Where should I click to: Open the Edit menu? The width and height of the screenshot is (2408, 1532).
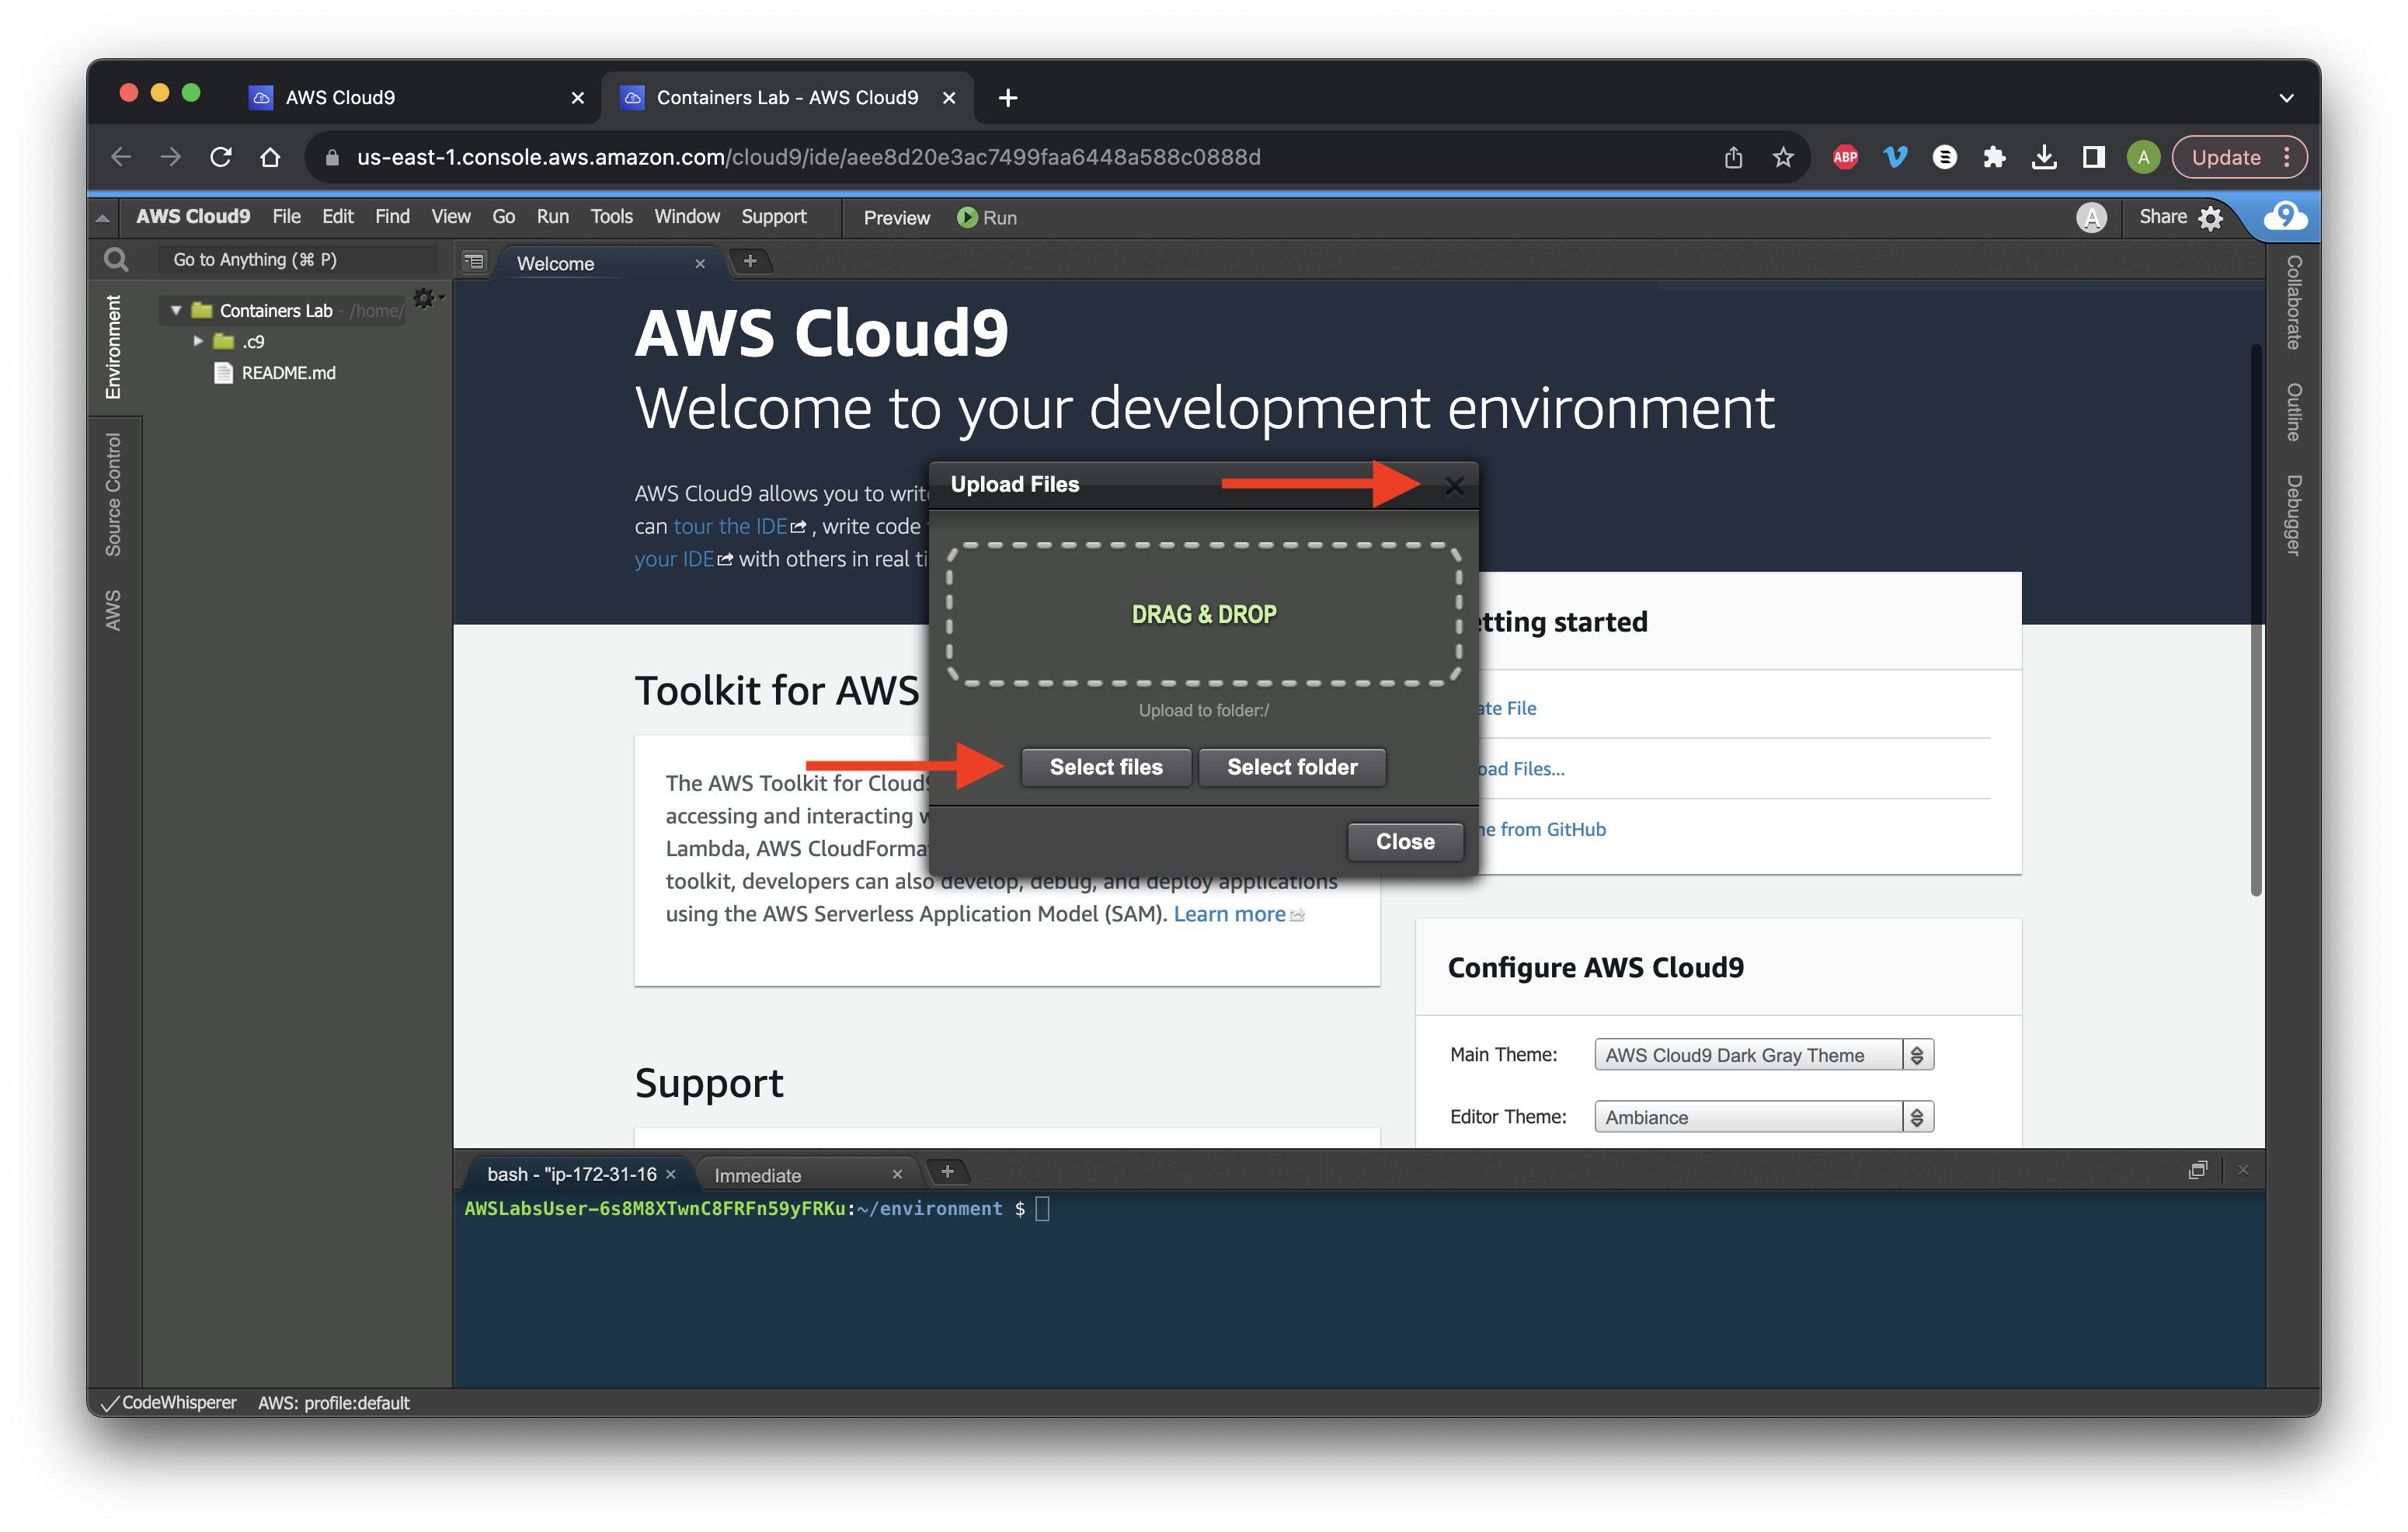(x=338, y=217)
